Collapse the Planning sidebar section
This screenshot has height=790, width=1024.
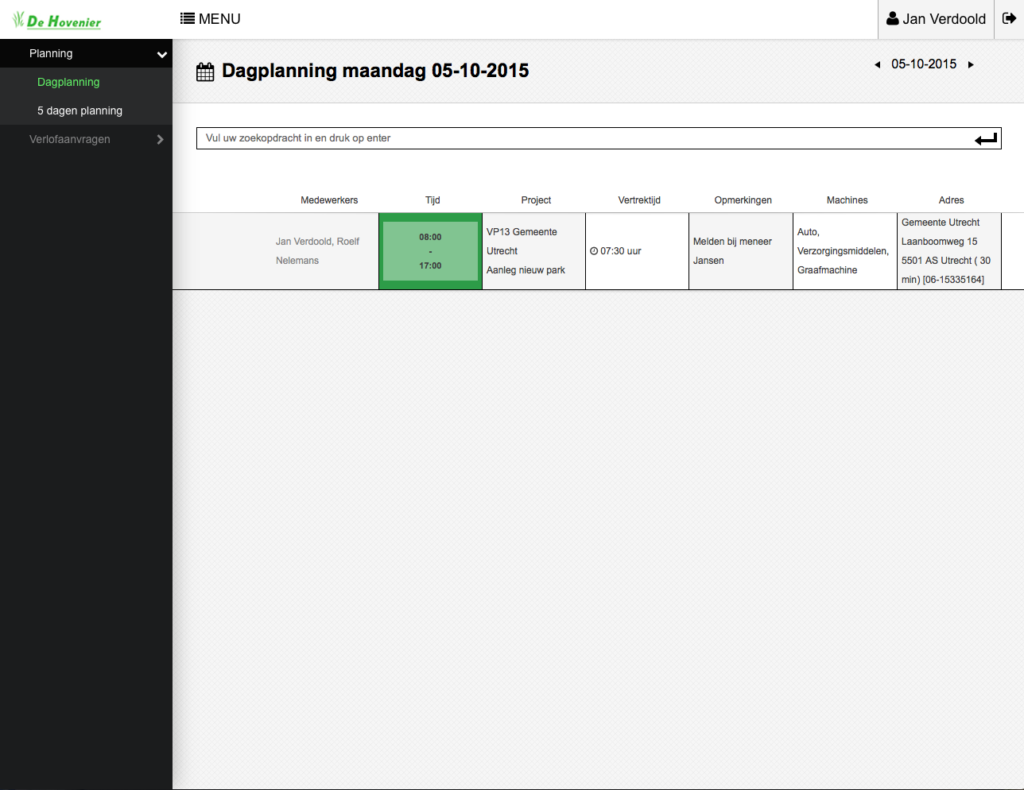coord(162,54)
